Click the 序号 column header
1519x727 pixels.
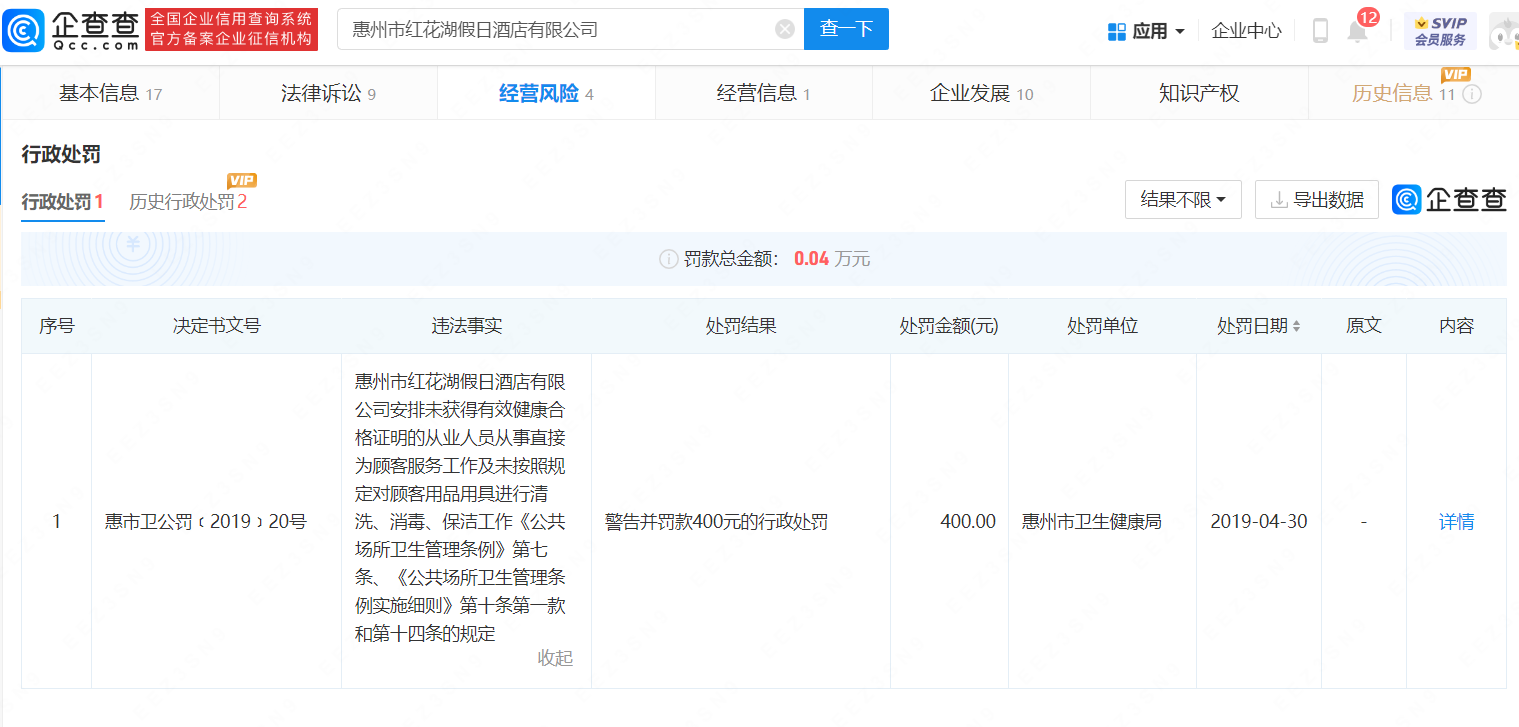(x=57, y=326)
